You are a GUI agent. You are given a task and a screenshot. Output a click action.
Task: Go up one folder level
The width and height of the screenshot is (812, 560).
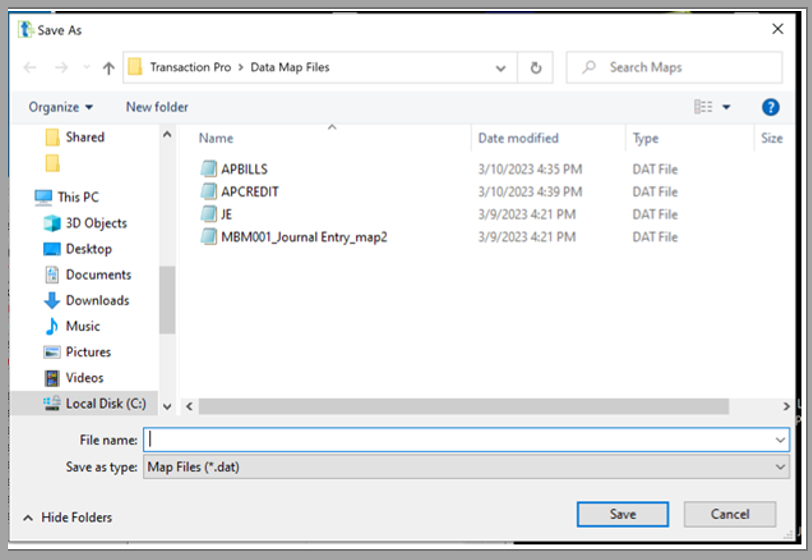coord(108,68)
